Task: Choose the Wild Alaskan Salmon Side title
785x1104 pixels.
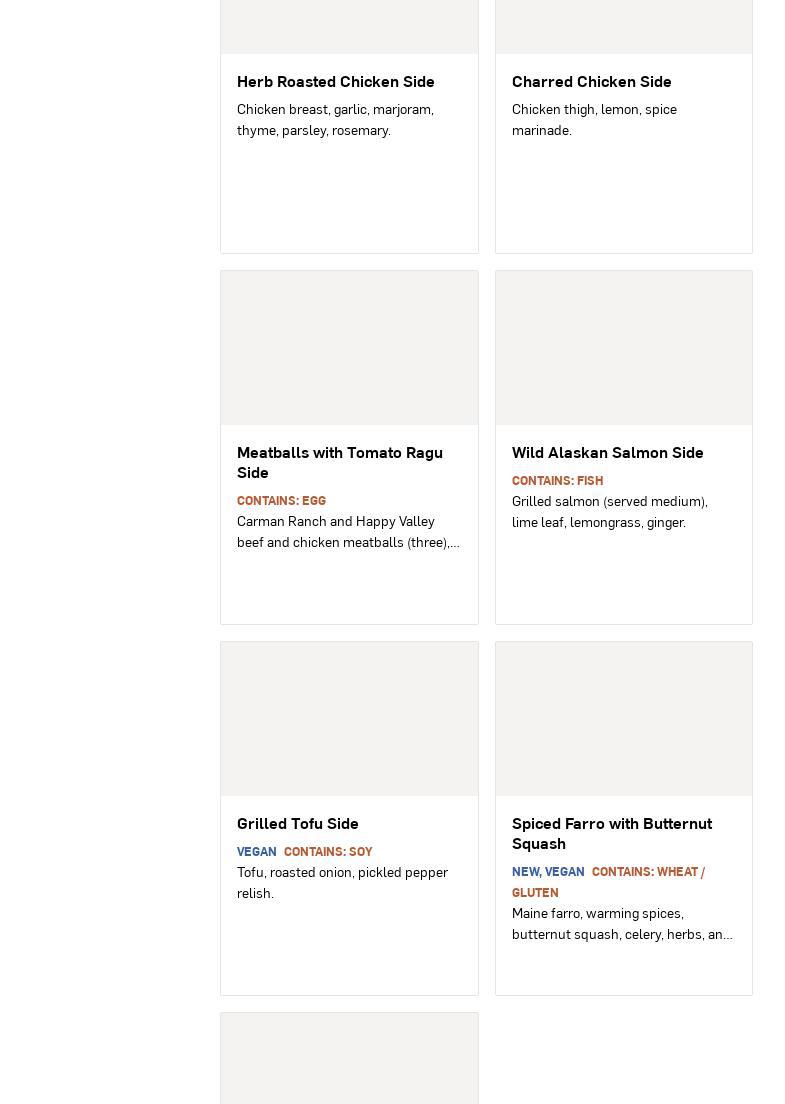Action: click(x=607, y=453)
